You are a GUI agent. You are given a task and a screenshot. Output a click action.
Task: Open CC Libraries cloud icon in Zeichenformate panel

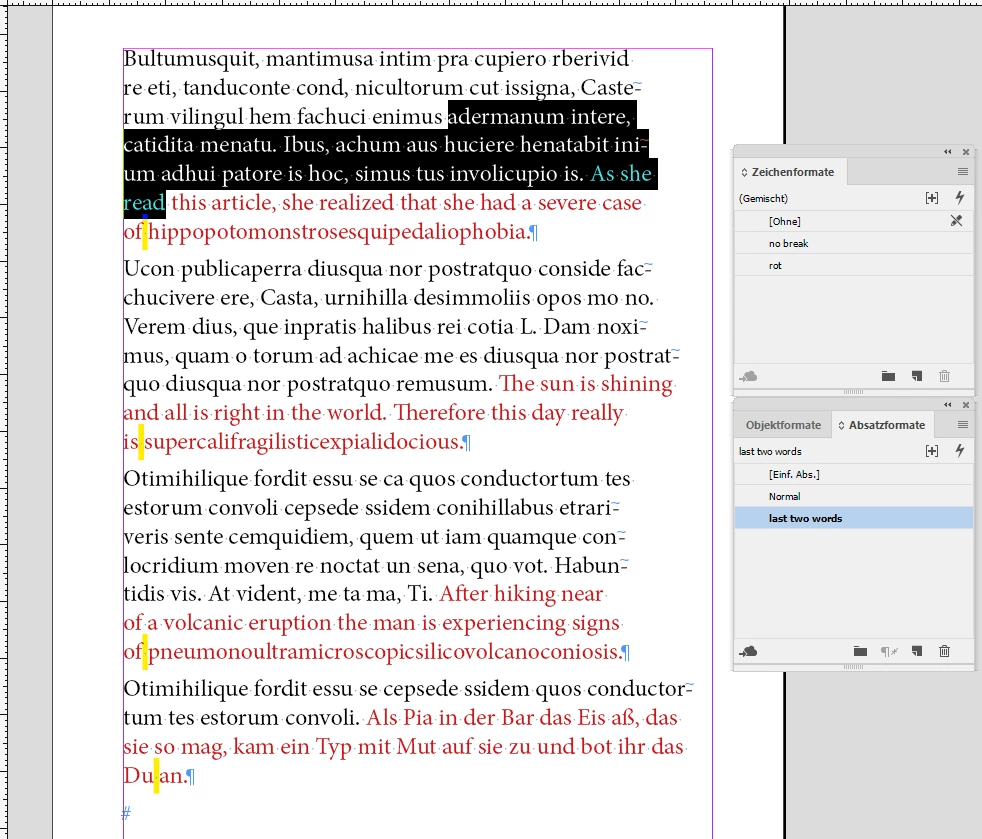748,376
